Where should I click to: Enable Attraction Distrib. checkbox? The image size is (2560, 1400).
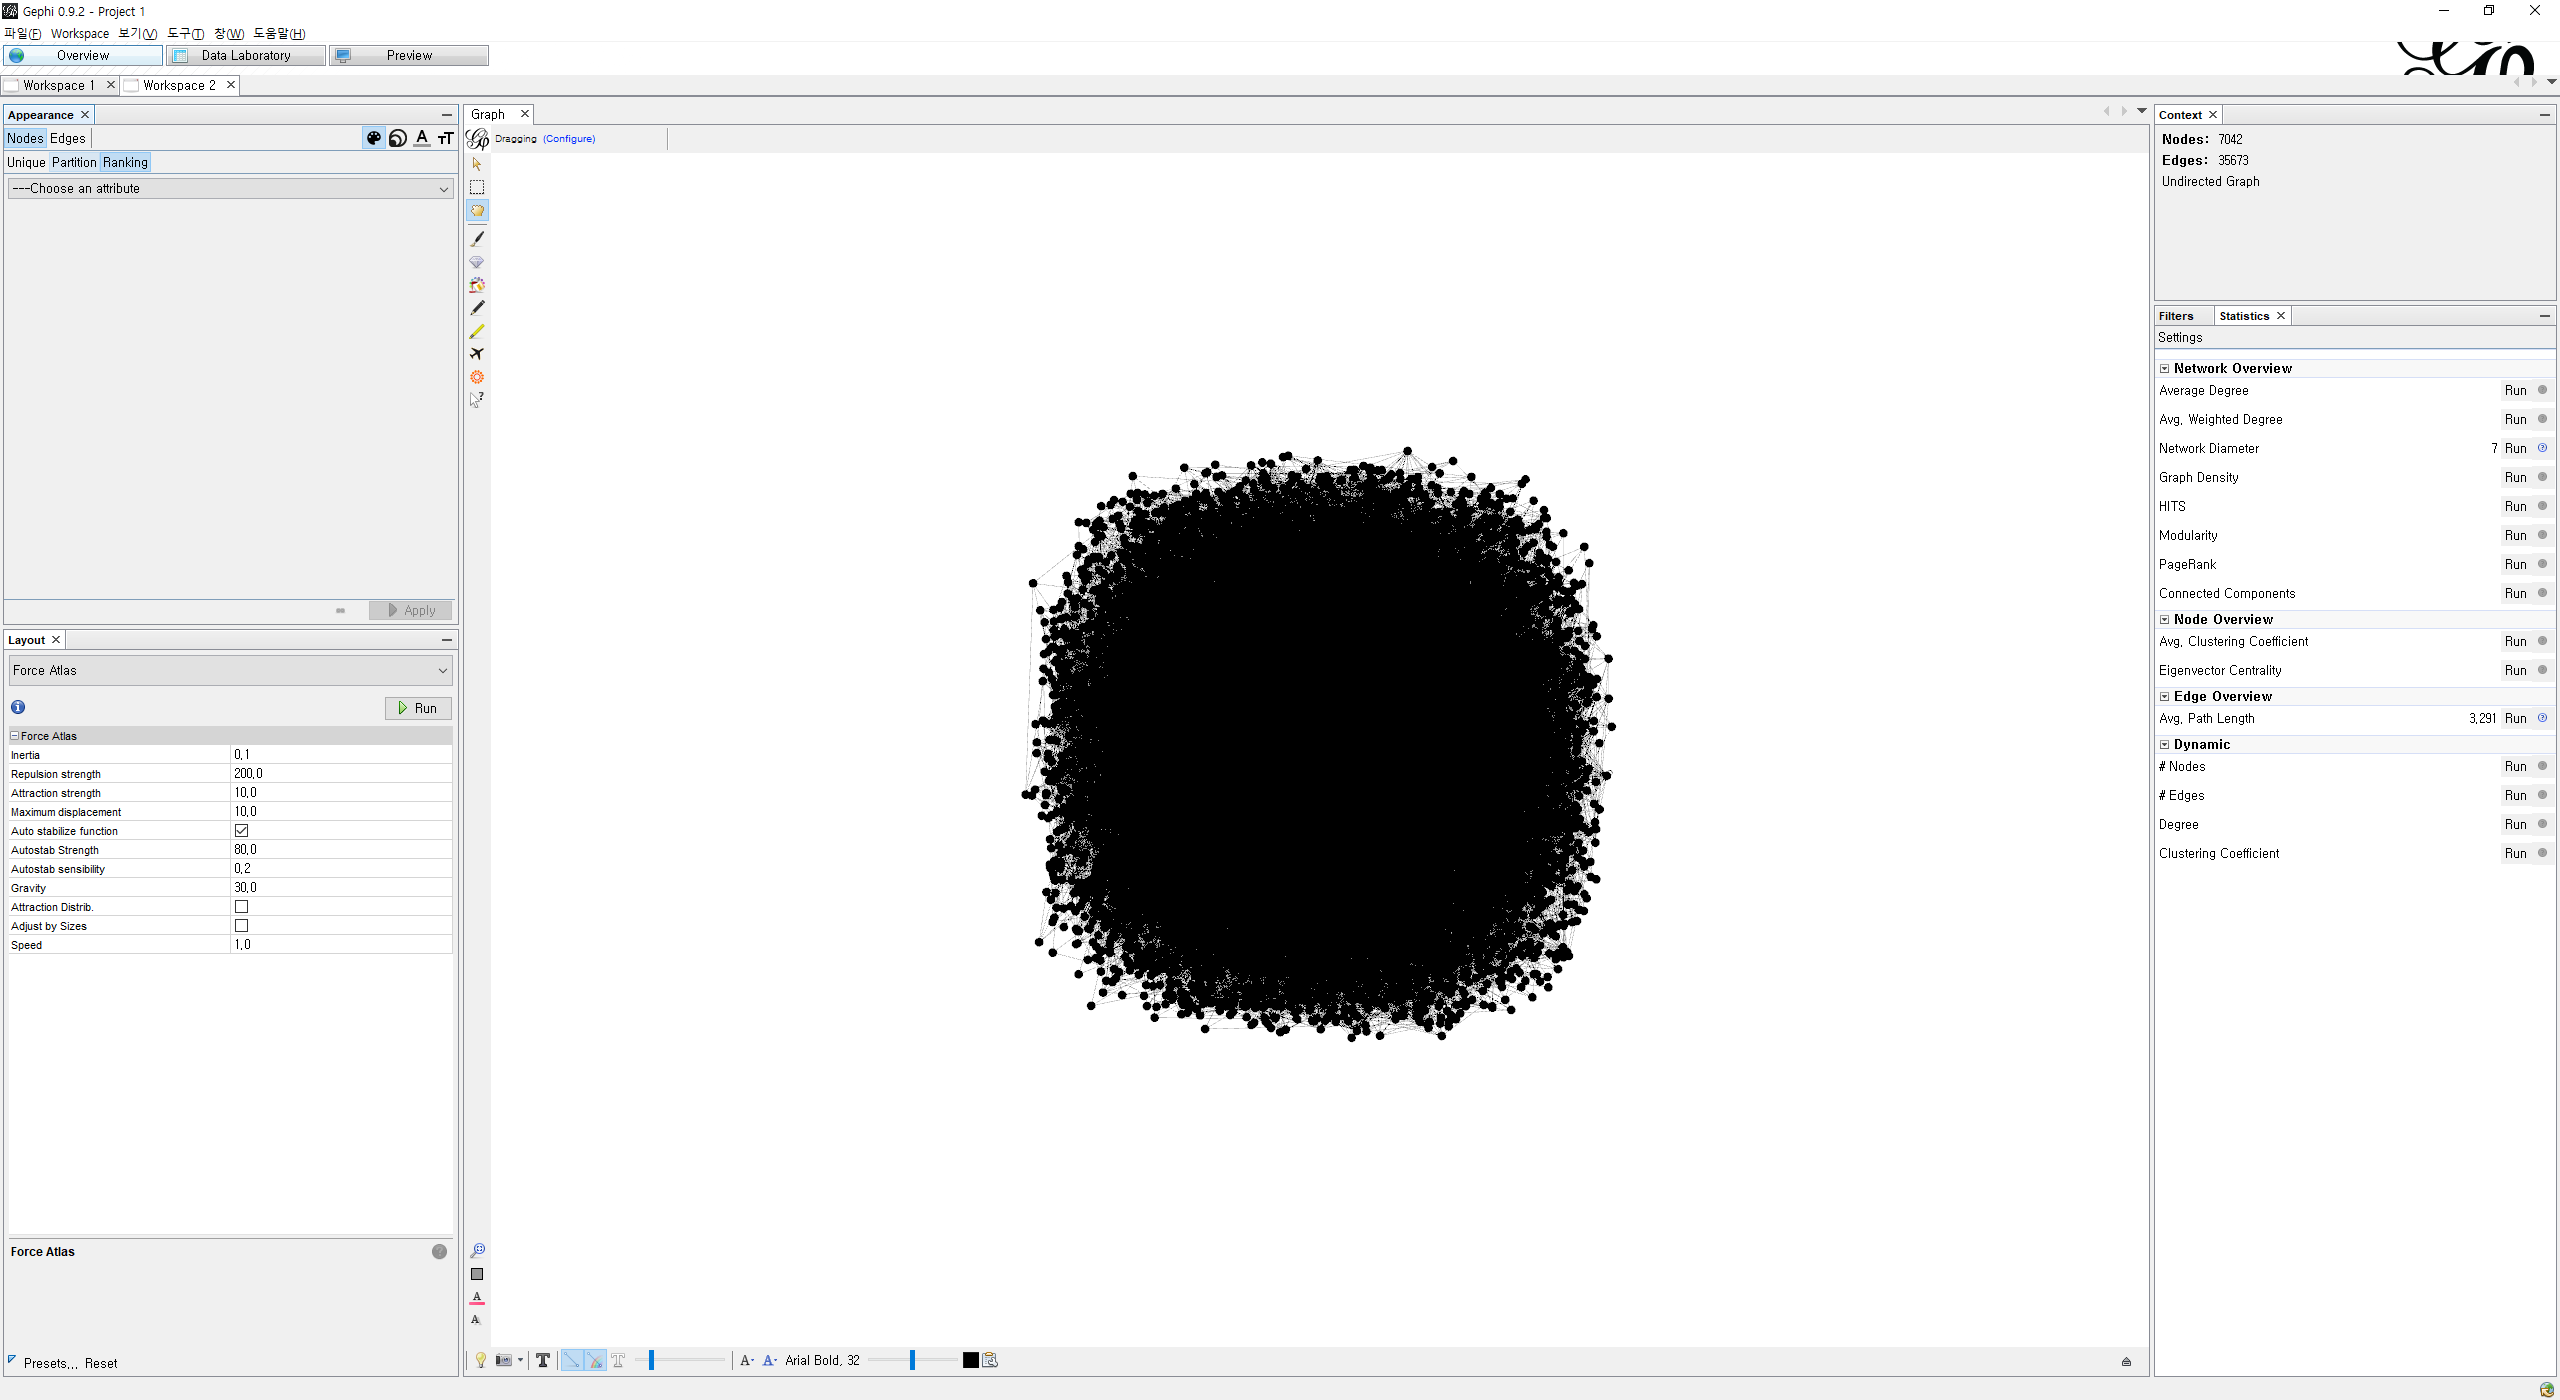(x=241, y=907)
